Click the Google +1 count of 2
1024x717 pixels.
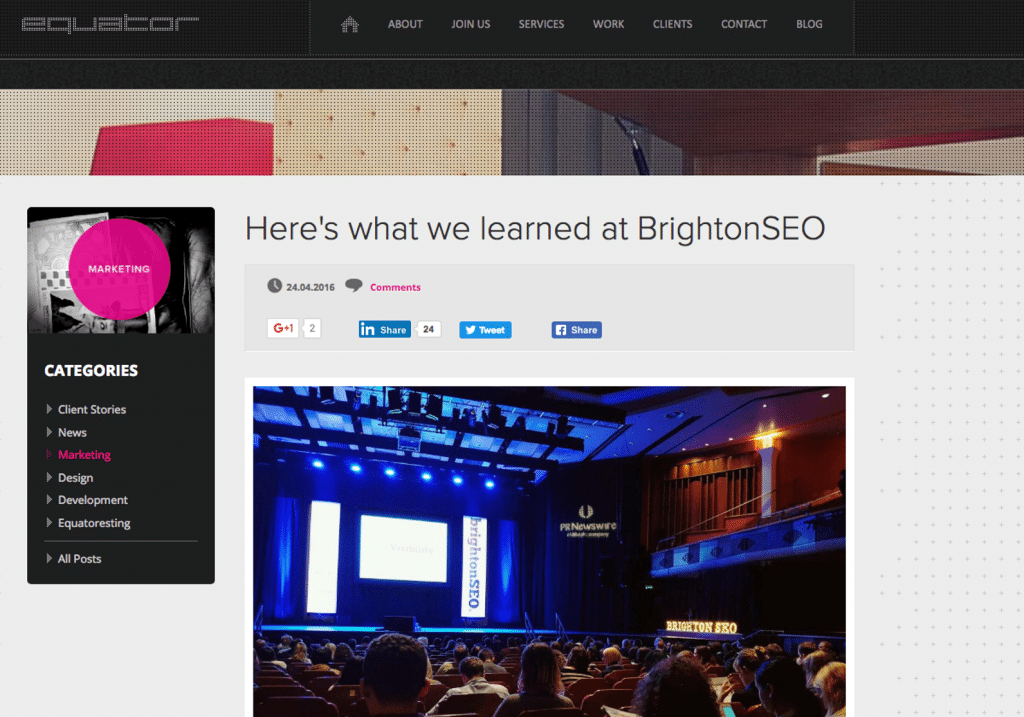[312, 328]
